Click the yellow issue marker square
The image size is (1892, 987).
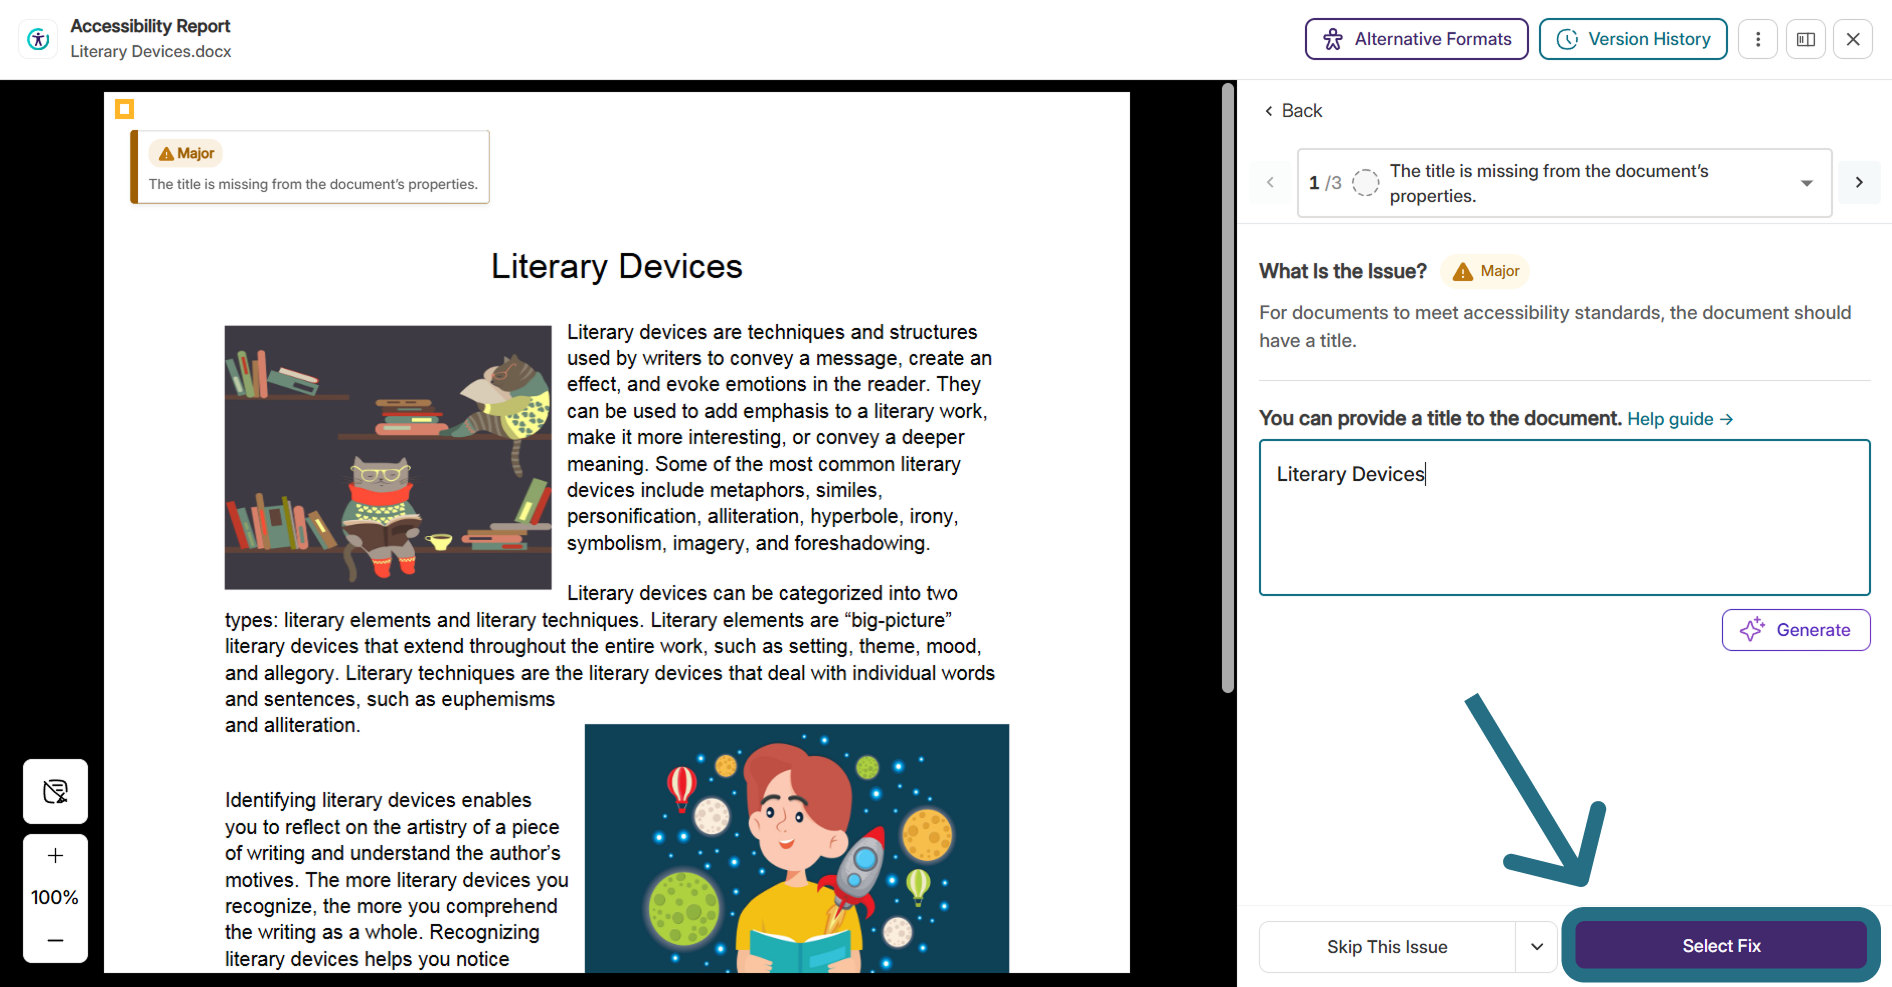[x=124, y=109]
